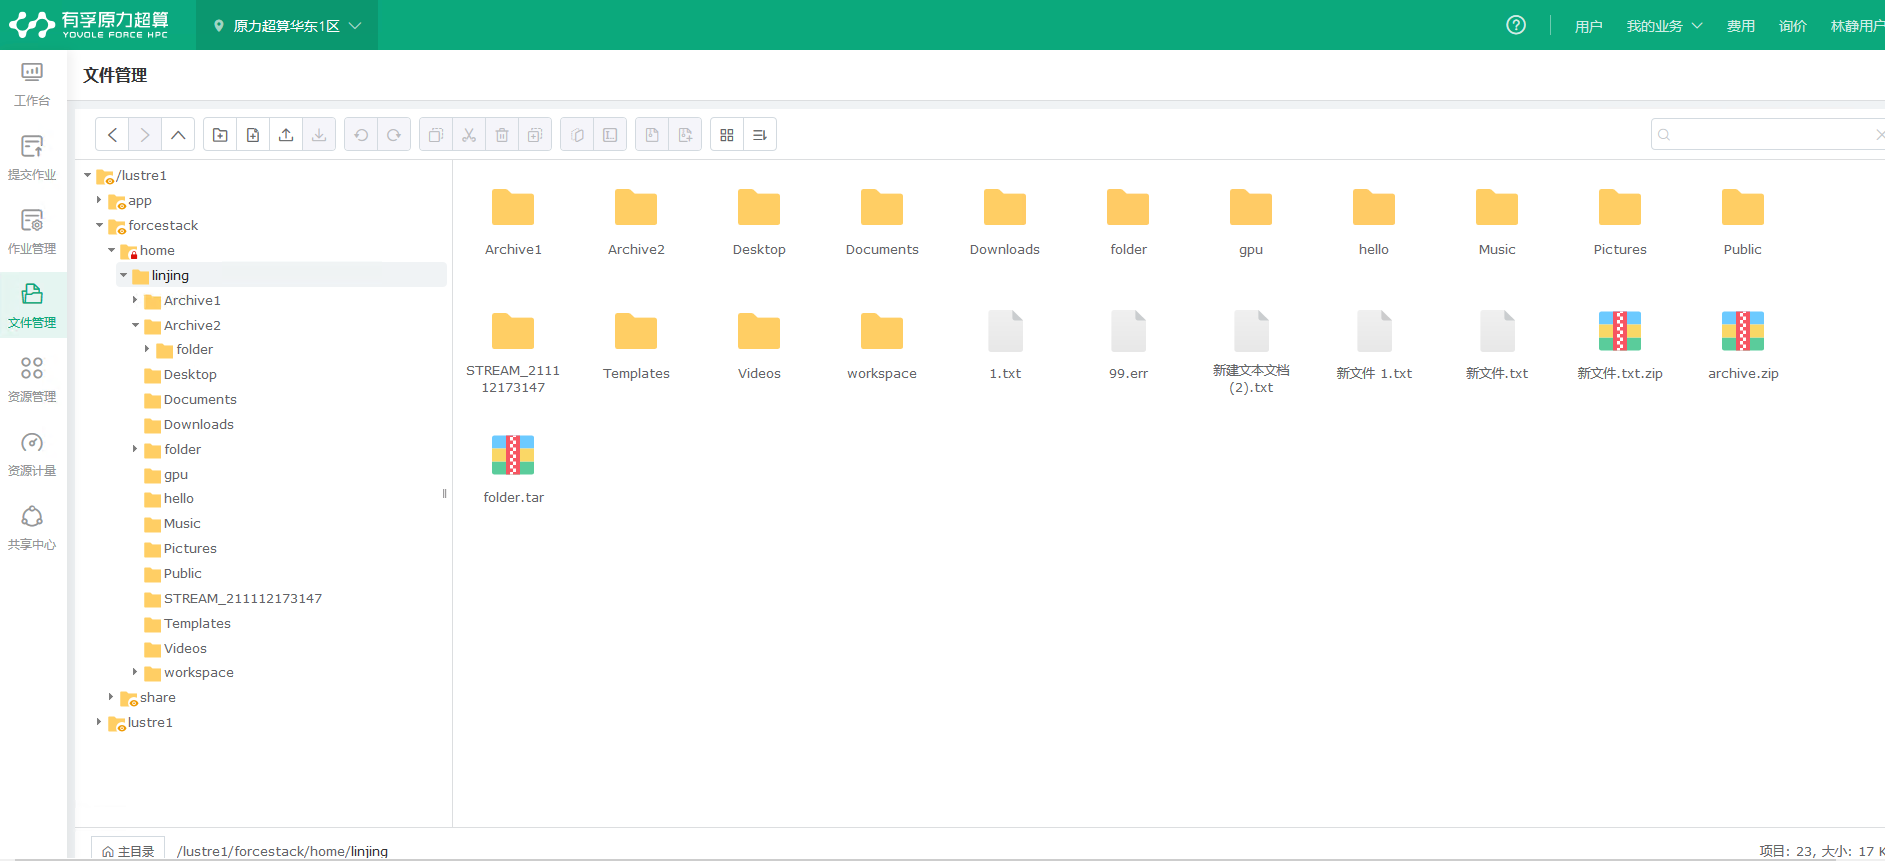
Task: Open the sort options icon
Action: [760, 135]
